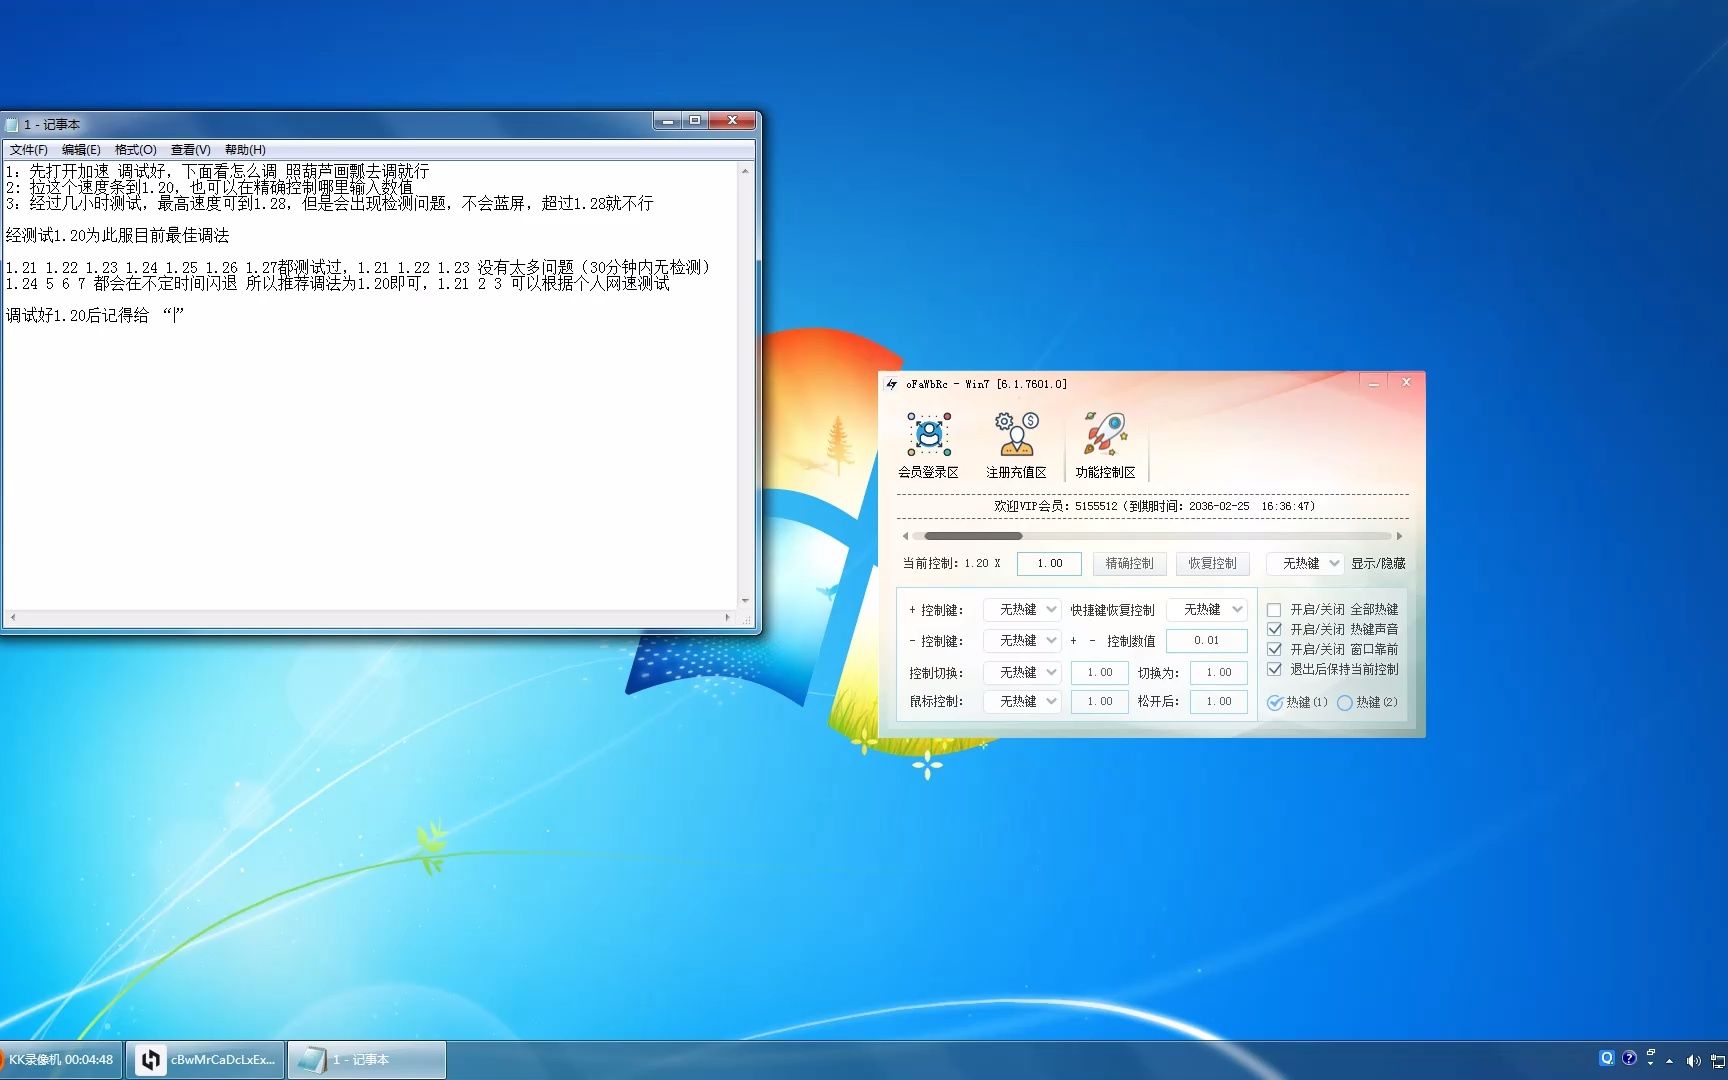
Task: Click Notepad vertical scrollbar up arrow
Action: (745, 171)
